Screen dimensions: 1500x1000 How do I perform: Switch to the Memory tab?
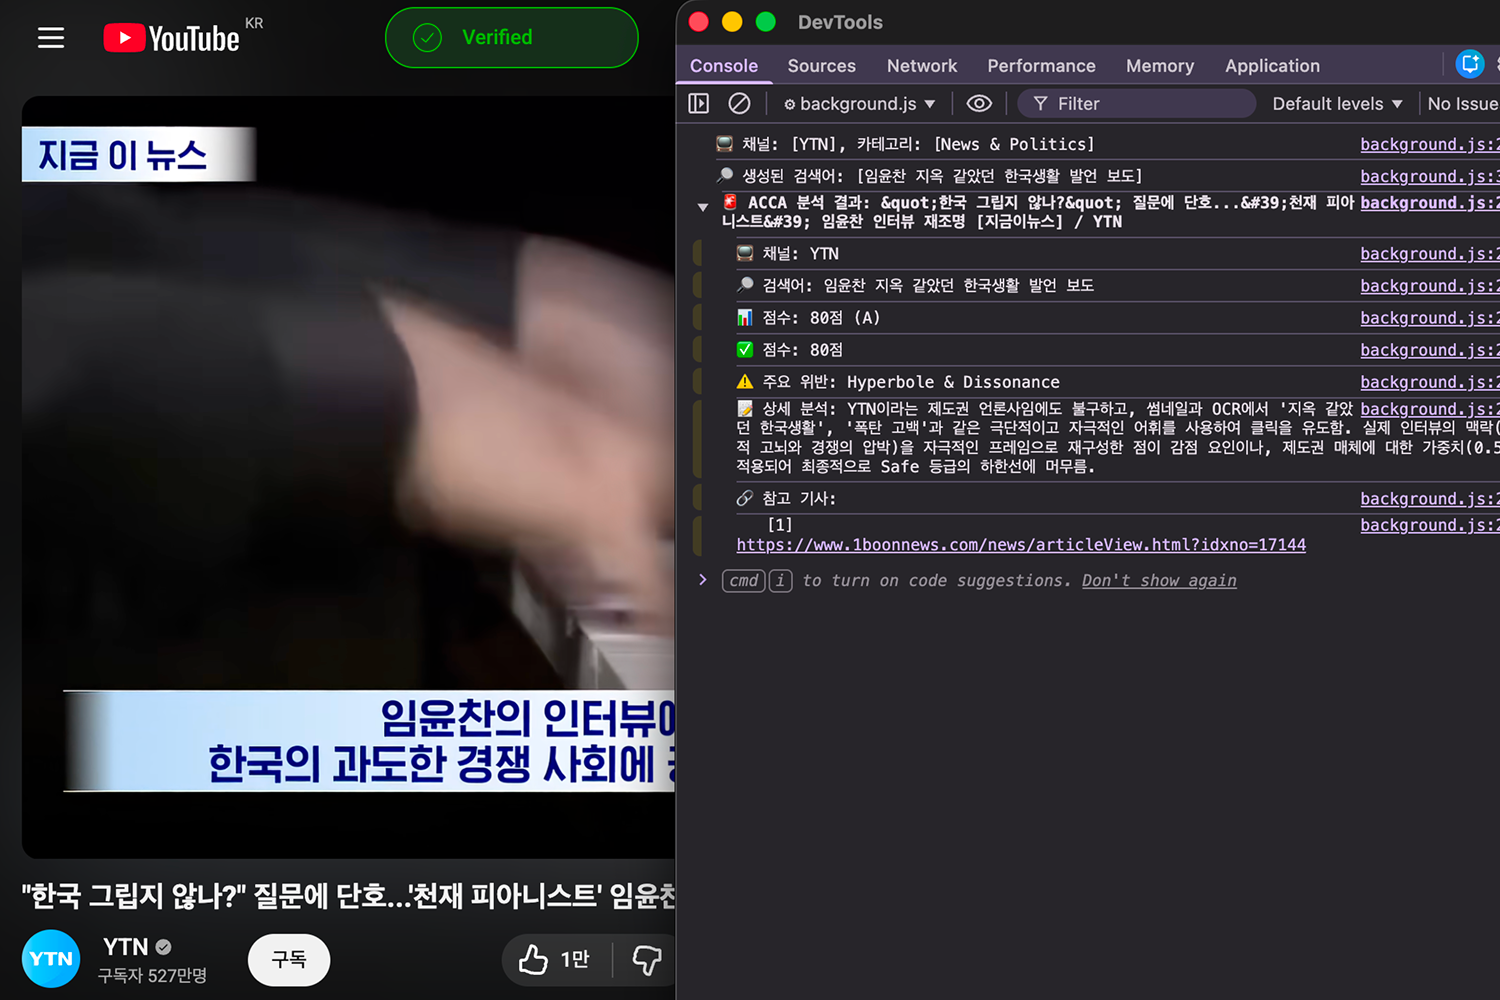click(1160, 66)
